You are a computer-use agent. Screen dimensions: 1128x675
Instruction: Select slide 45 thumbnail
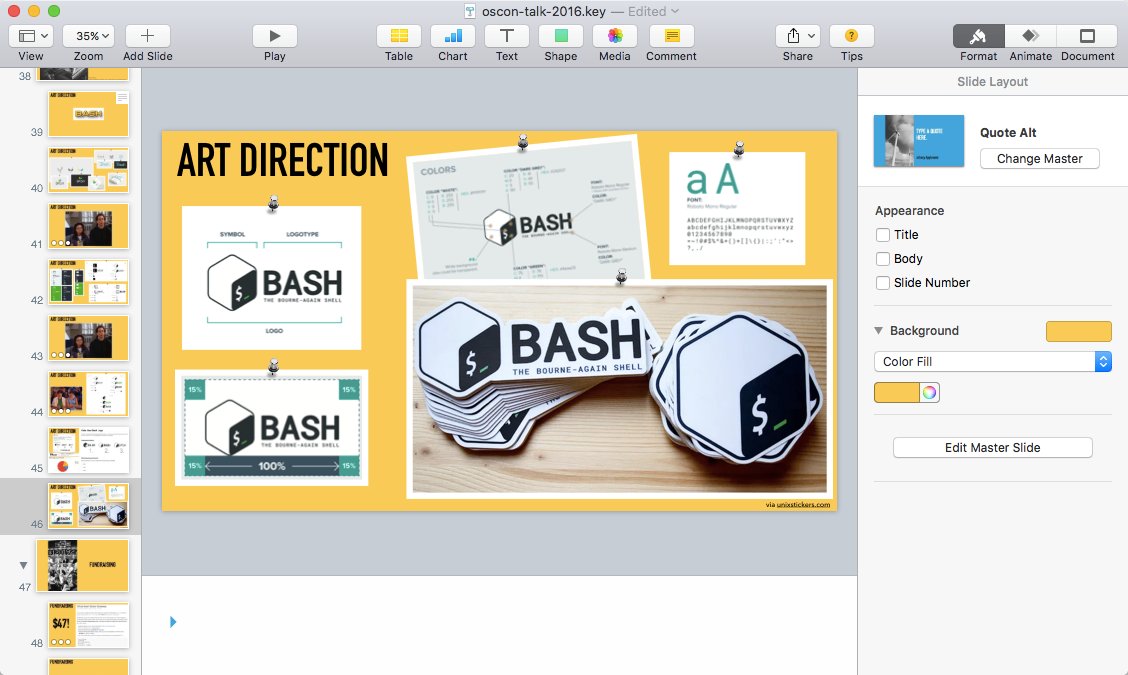pos(88,450)
